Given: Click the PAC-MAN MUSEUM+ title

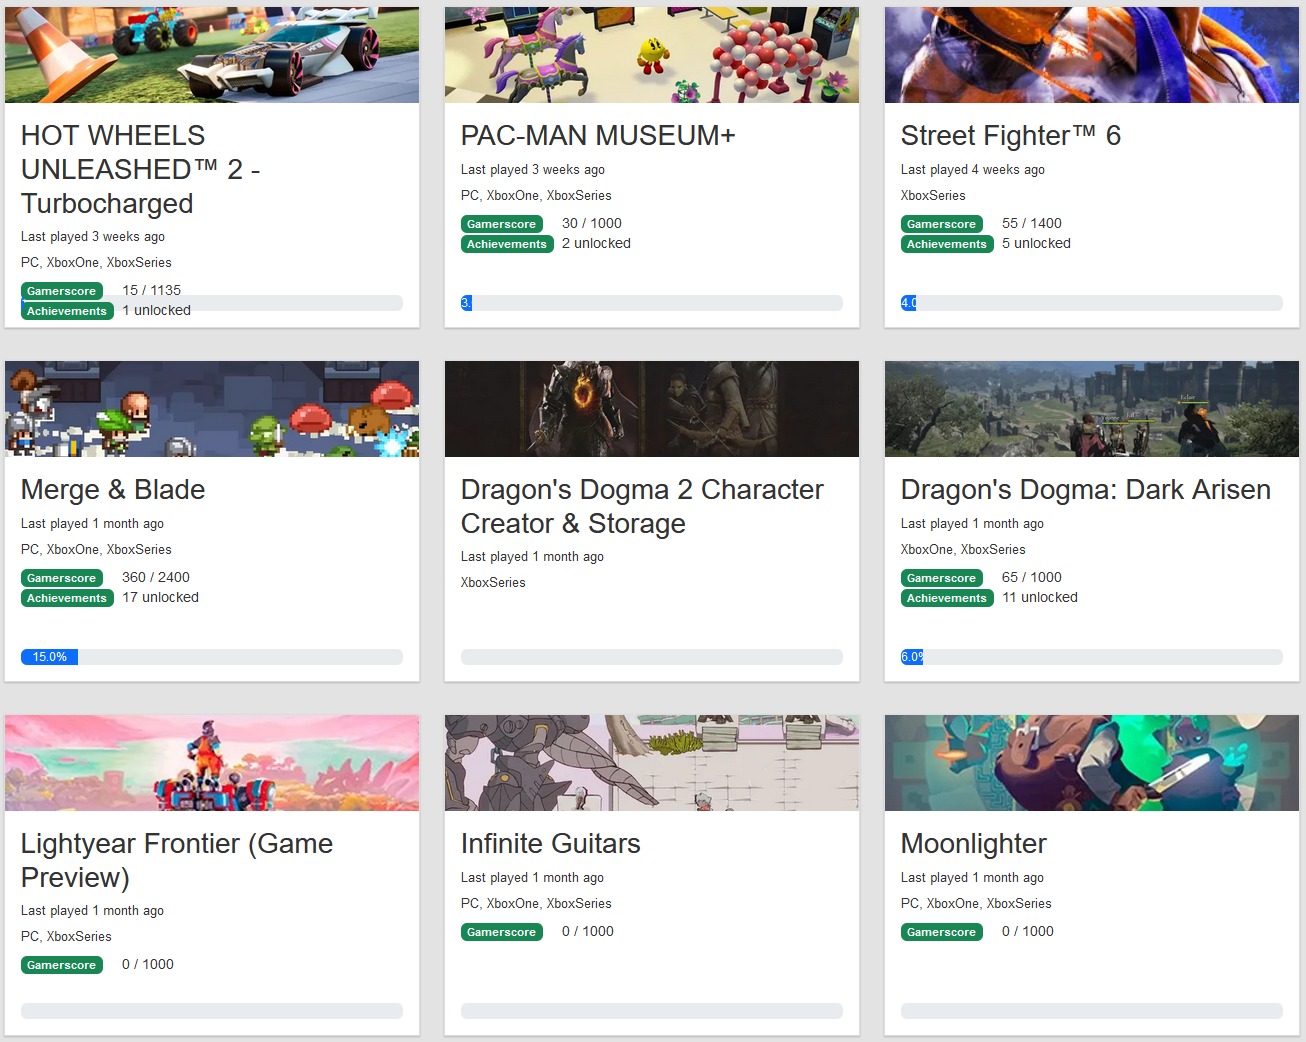Looking at the screenshot, I should point(598,135).
